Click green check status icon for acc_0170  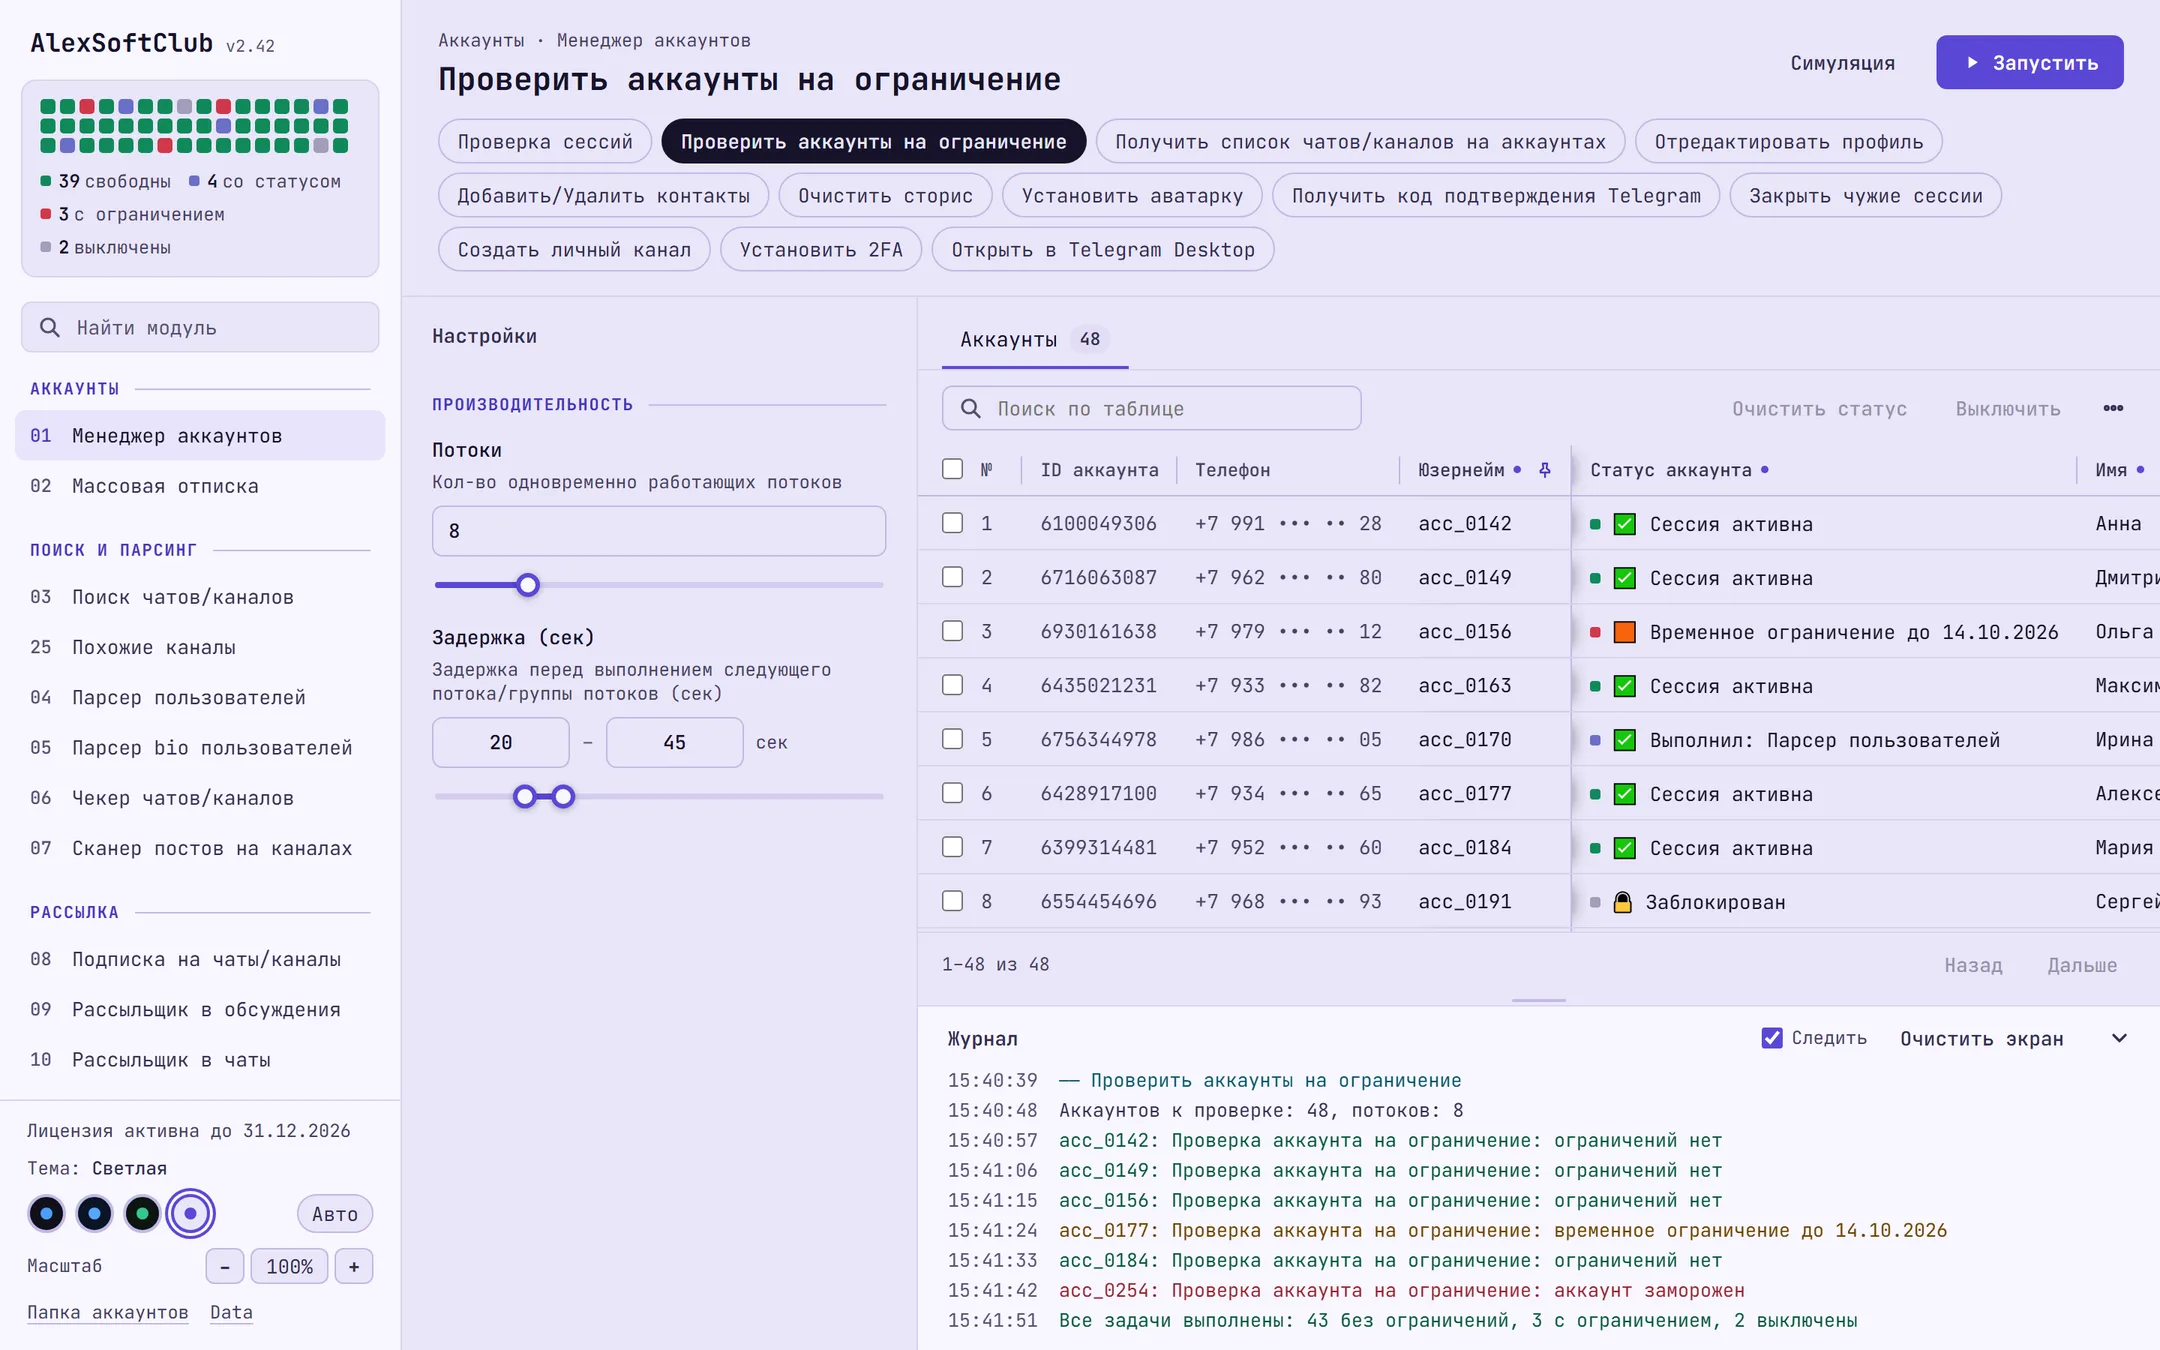(1625, 740)
